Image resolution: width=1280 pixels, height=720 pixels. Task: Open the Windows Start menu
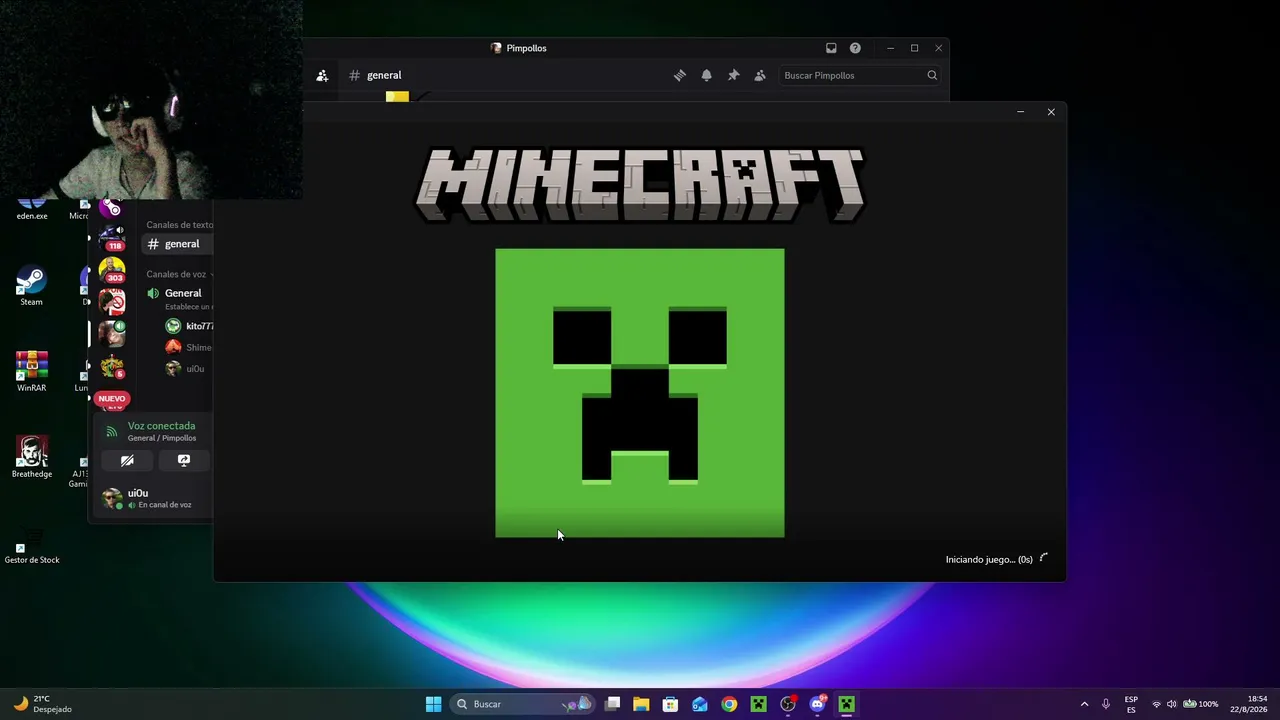pyautogui.click(x=434, y=704)
